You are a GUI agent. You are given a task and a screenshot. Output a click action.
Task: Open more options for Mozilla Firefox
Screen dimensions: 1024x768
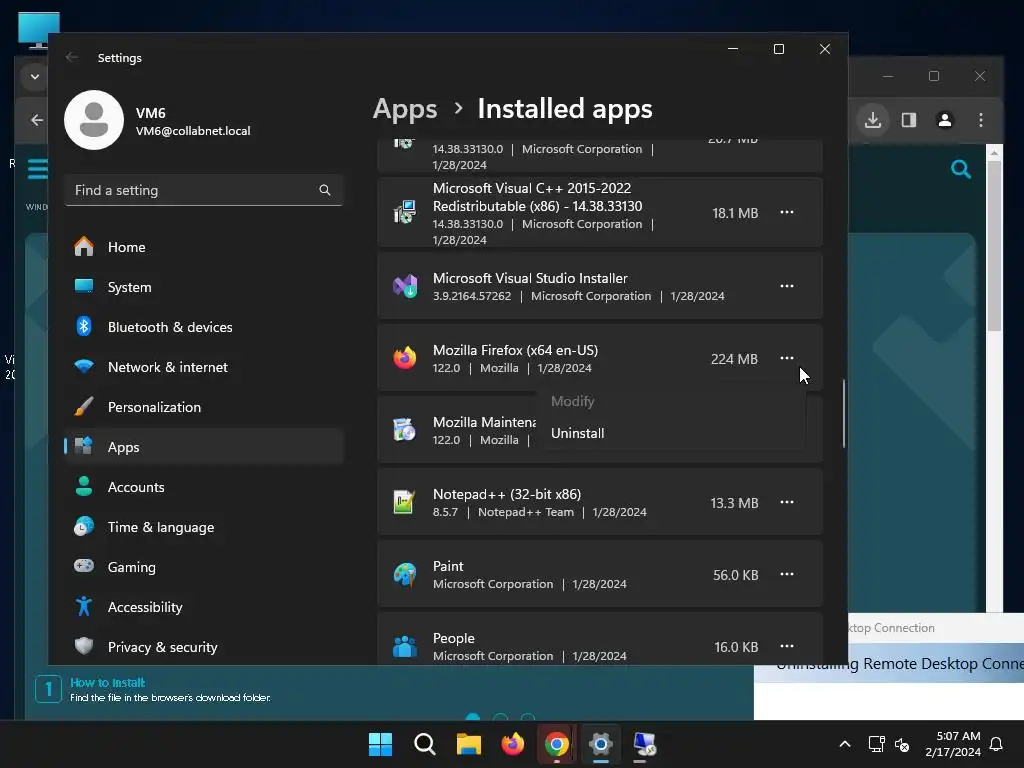click(787, 358)
